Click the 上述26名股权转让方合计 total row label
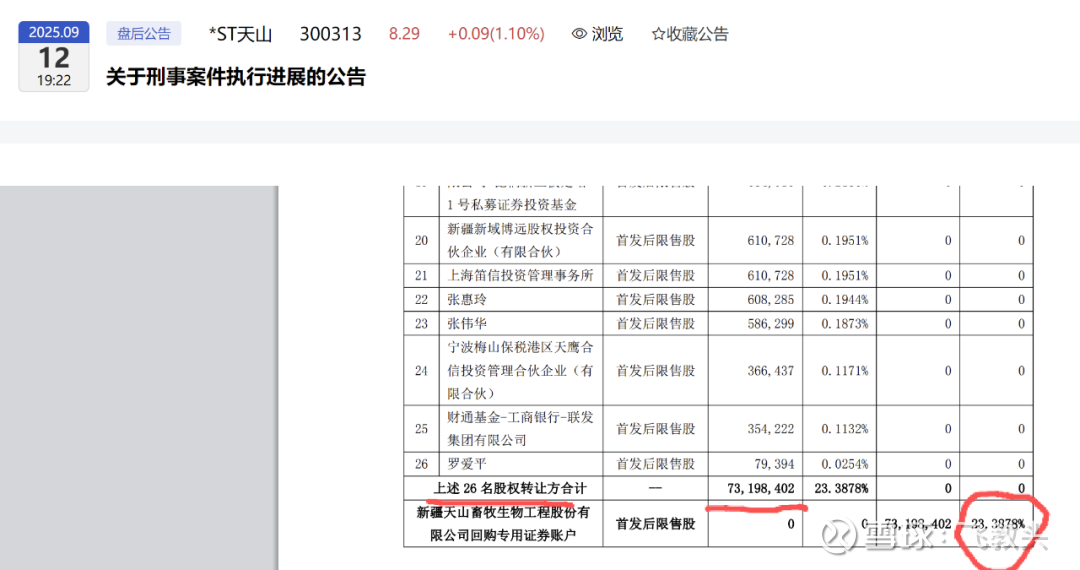 point(510,488)
